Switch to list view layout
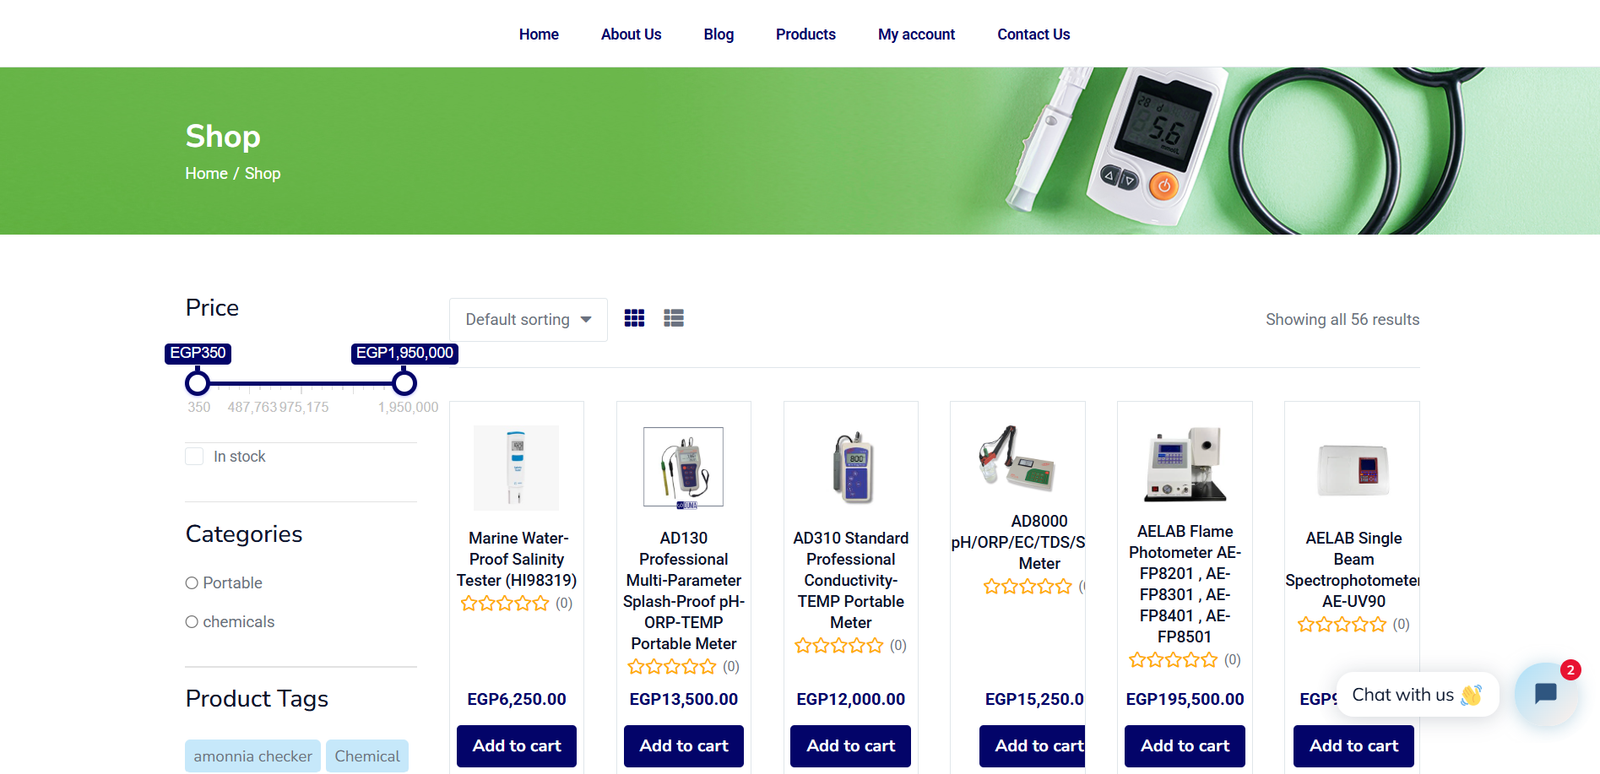This screenshot has width=1600, height=774. point(674,318)
